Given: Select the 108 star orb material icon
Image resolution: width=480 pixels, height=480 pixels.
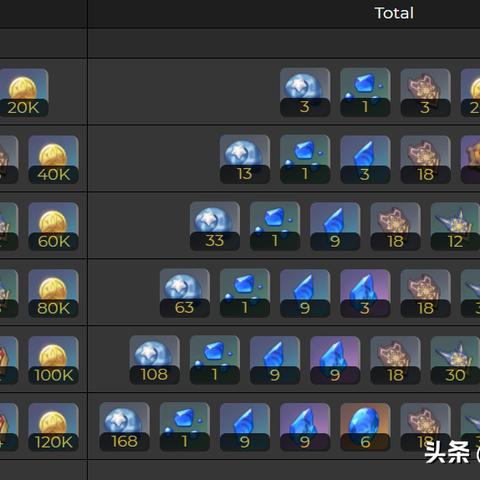Looking at the screenshot, I should pyautogui.click(x=155, y=360).
